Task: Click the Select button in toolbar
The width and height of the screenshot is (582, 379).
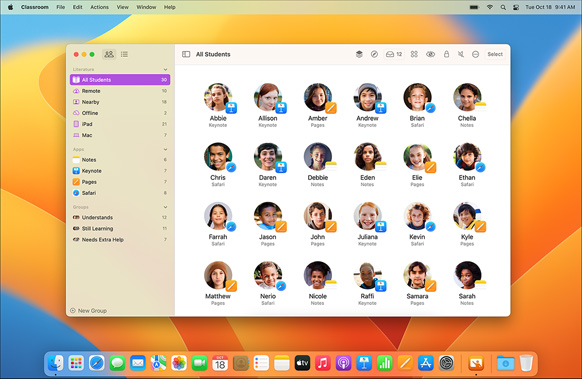Action: tap(495, 54)
